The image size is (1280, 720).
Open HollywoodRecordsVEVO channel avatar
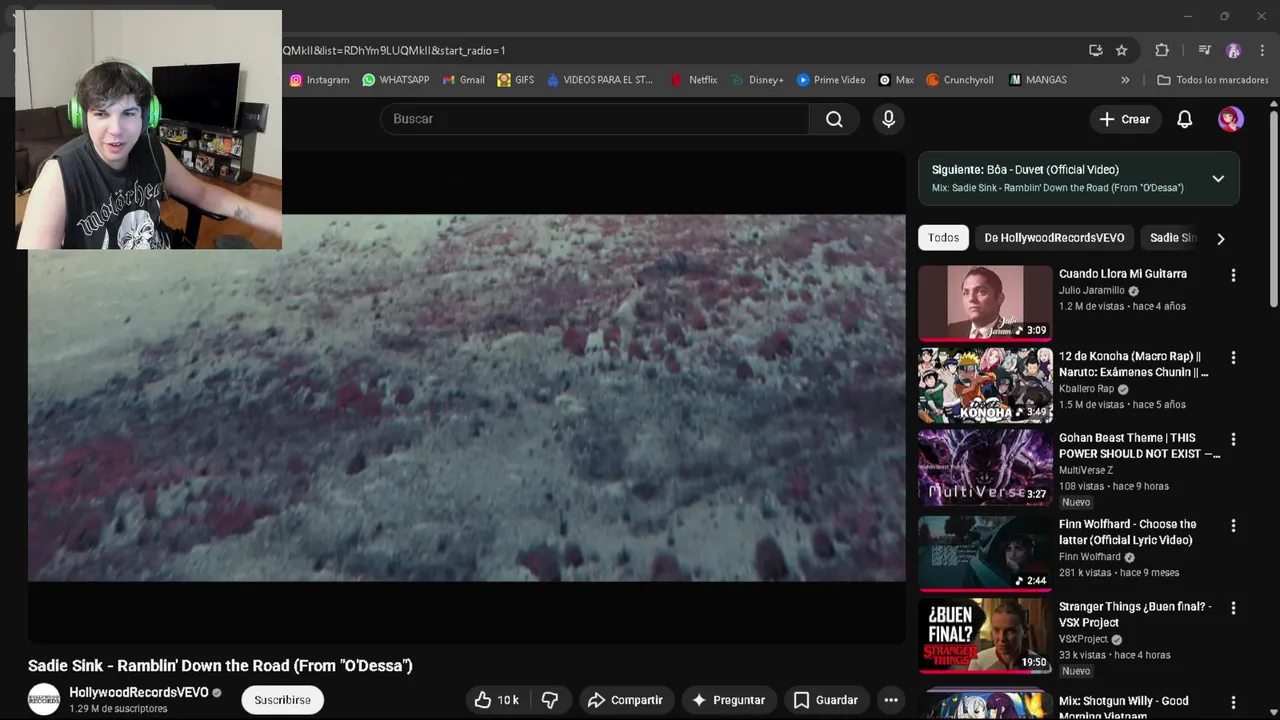pyautogui.click(x=44, y=700)
